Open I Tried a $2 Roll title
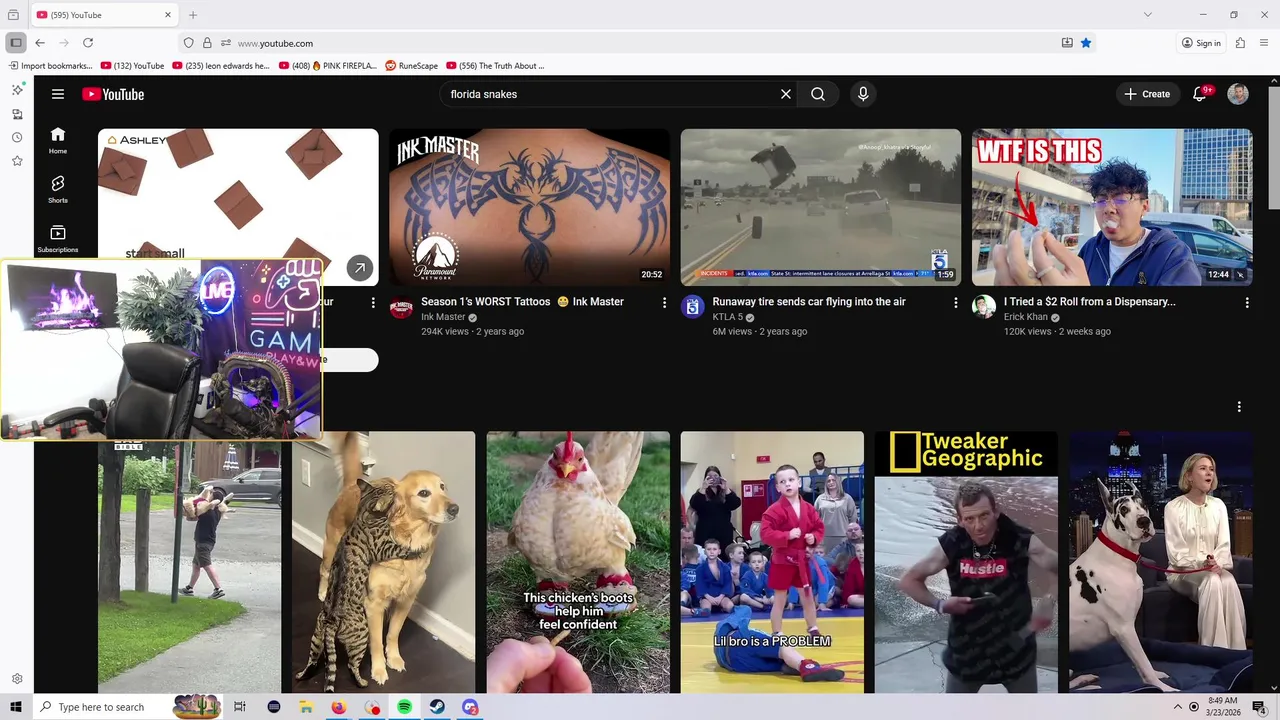The width and height of the screenshot is (1280, 720). click(x=1090, y=302)
